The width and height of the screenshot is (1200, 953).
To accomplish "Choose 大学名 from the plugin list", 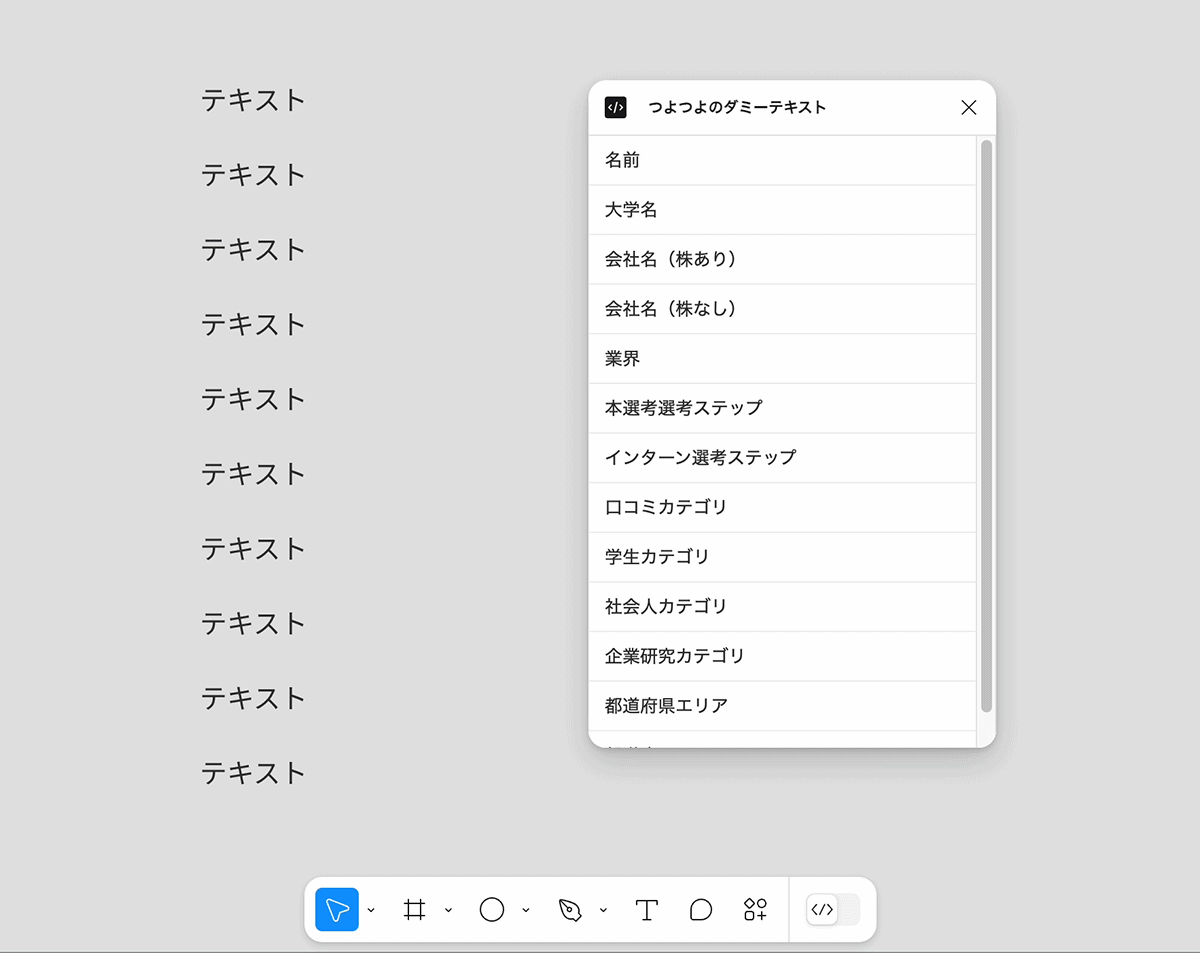I will click(782, 210).
